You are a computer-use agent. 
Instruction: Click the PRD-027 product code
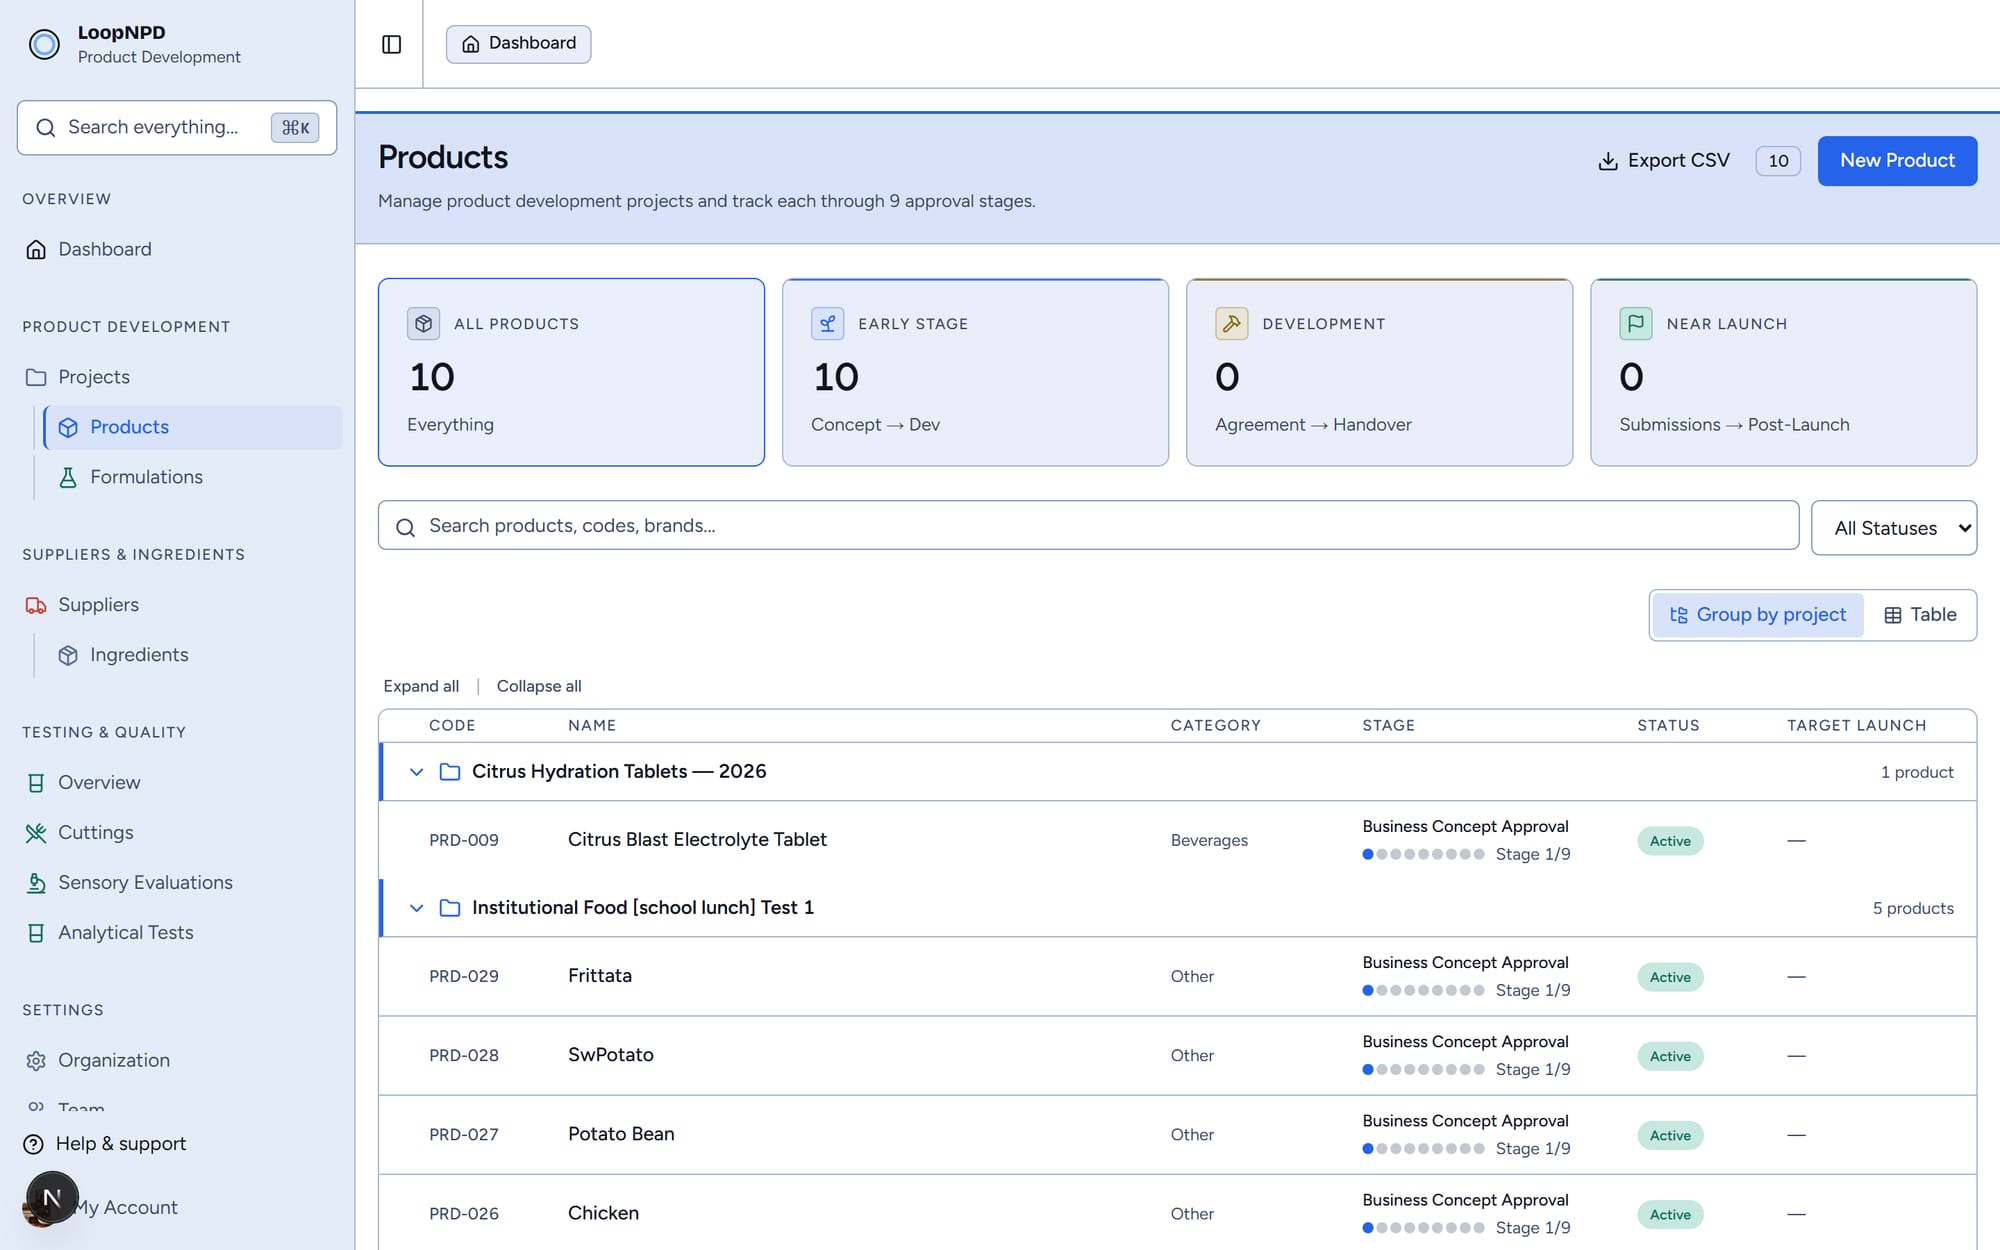point(464,1135)
